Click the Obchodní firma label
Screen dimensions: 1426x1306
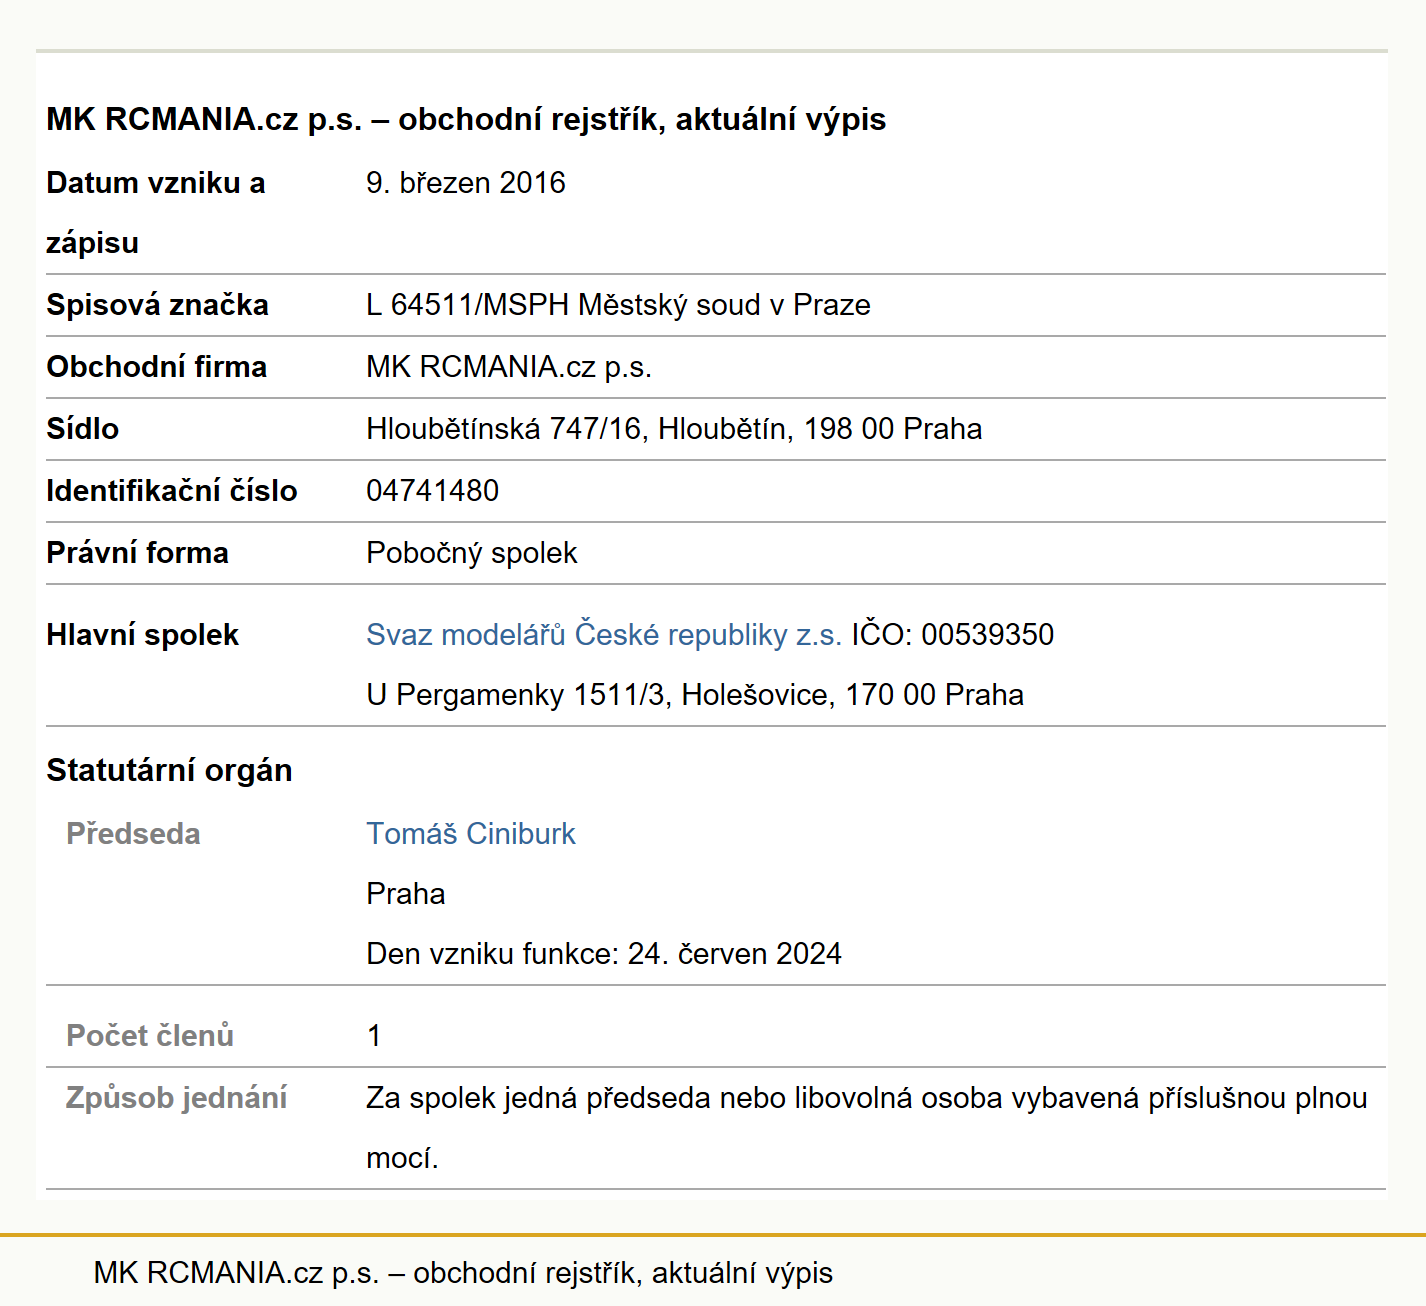(x=156, y=367)
